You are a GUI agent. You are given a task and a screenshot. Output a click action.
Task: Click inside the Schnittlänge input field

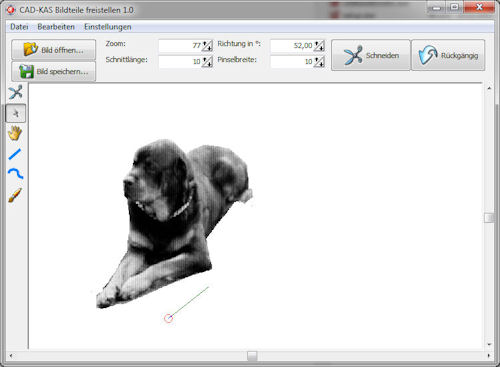click(x=180, y=62)
